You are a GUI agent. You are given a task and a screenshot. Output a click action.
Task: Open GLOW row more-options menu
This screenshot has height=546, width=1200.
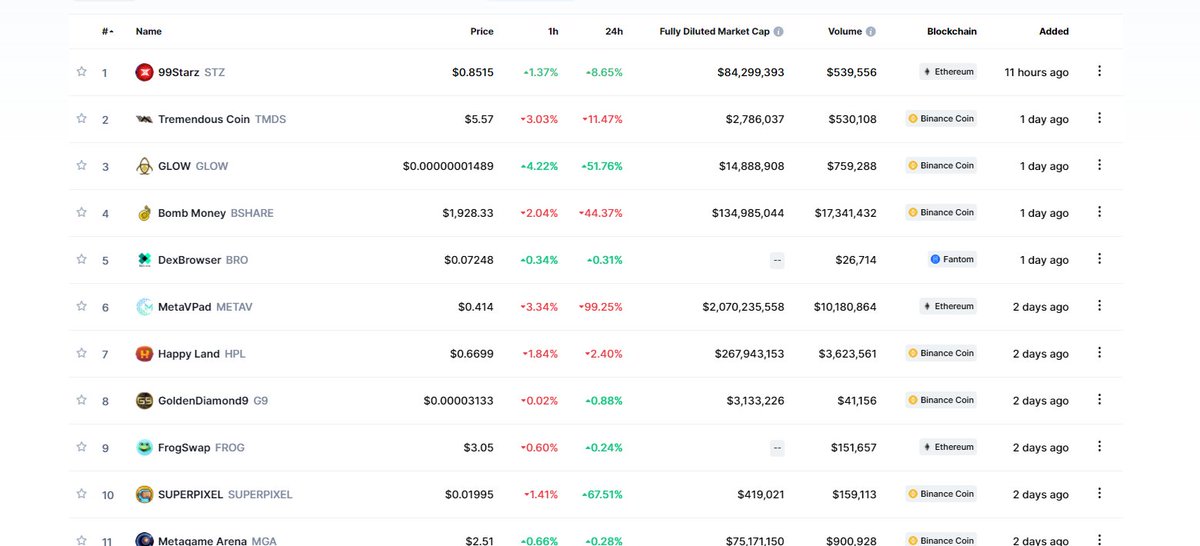point(1099,165)
